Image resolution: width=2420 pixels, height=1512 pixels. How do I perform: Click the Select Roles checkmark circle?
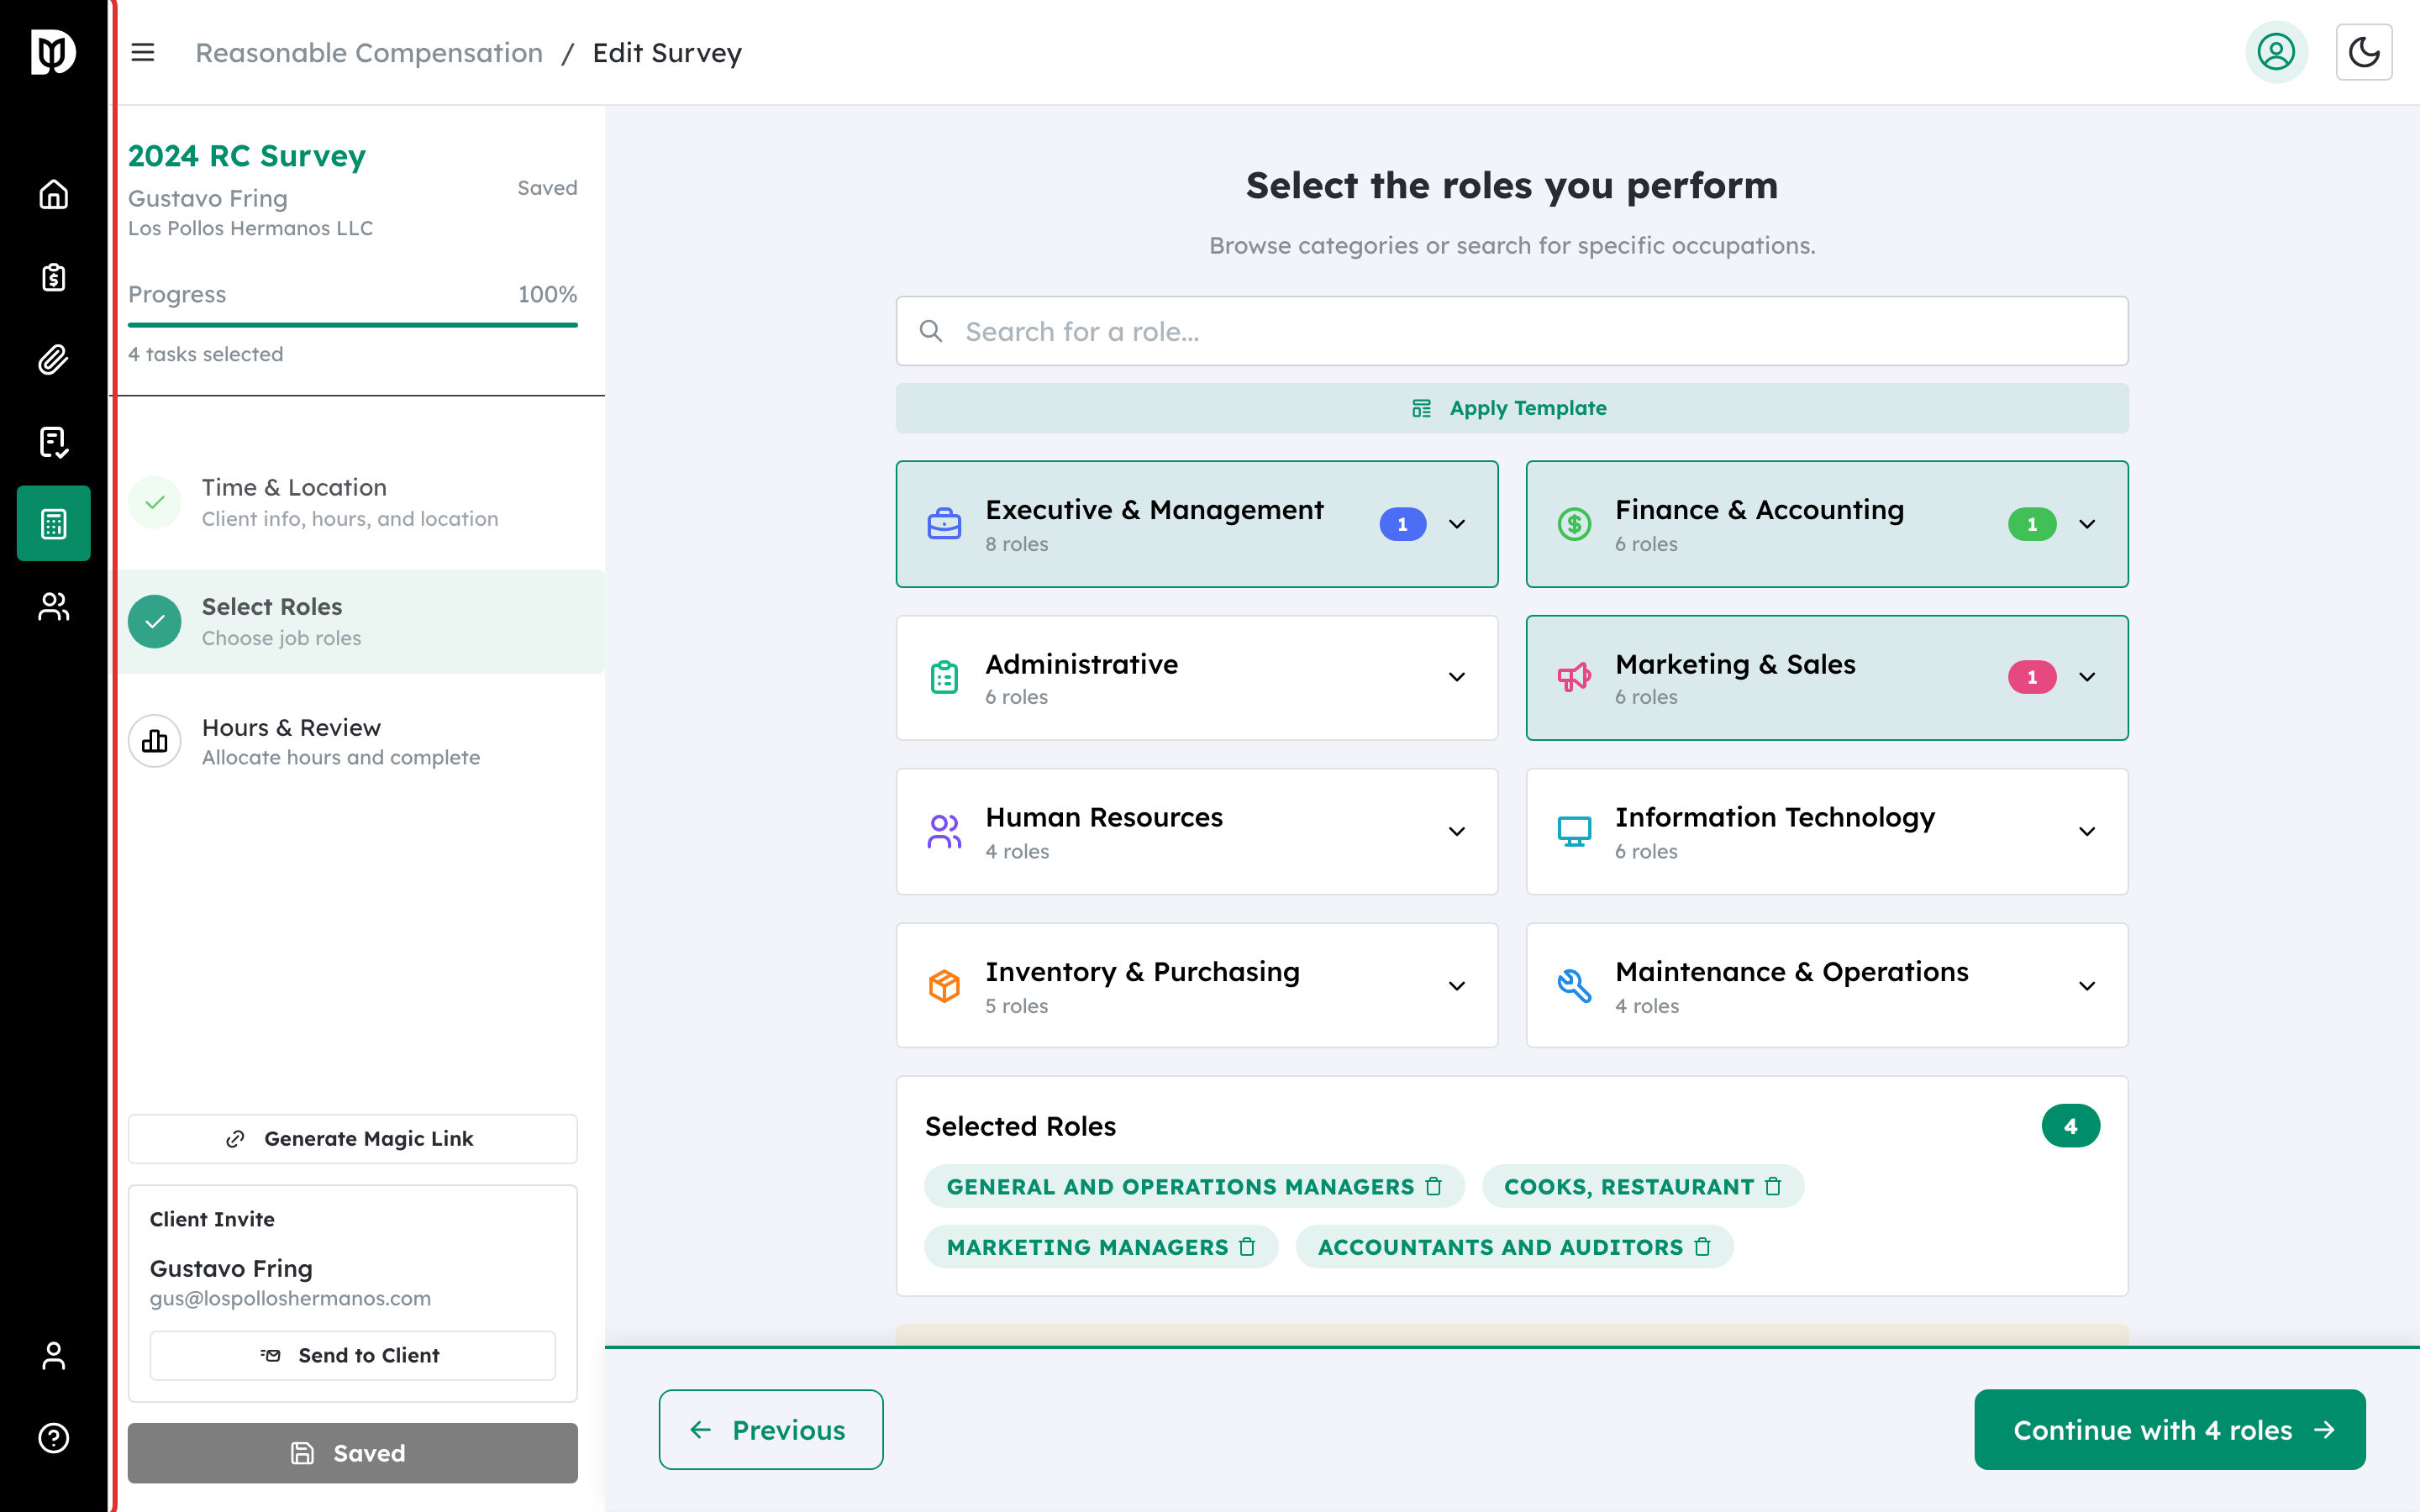pos(155,622)
